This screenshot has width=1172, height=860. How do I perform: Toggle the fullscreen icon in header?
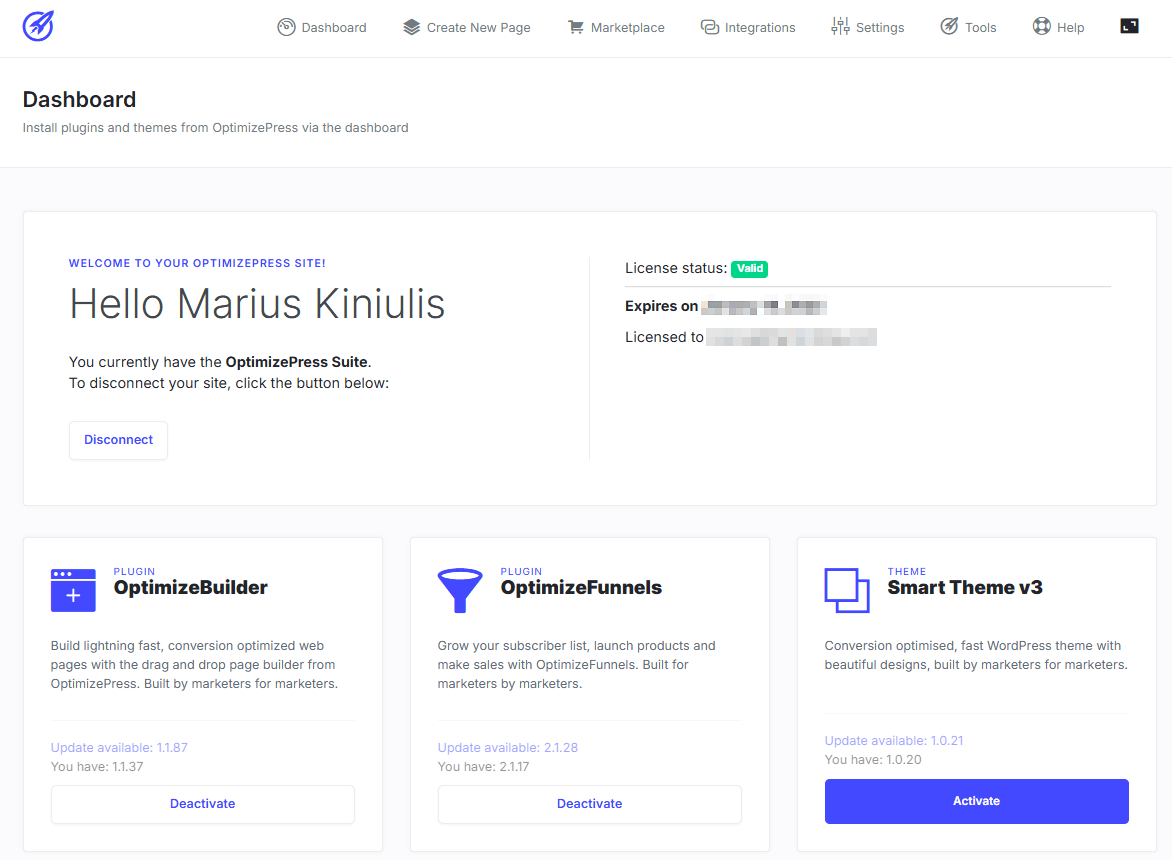coord(1129,26)
